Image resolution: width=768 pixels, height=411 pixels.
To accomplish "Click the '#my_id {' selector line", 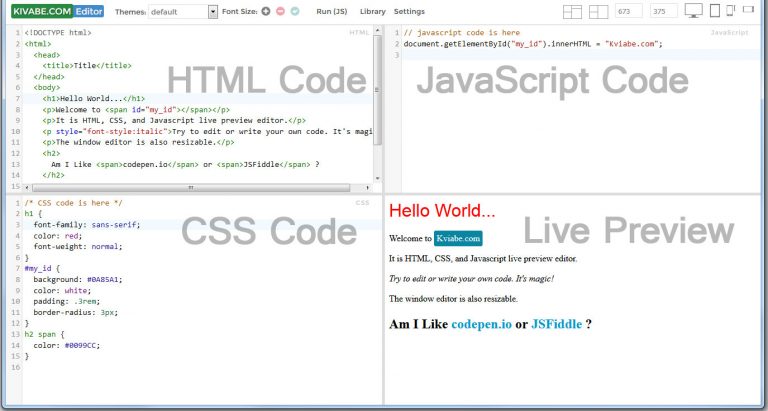I will tap(42, 268).
